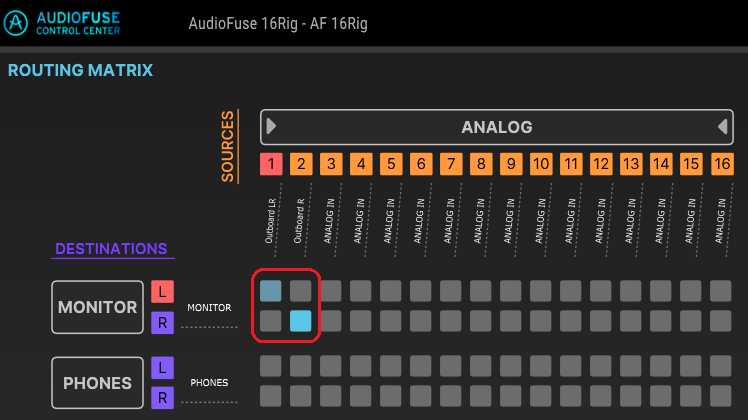Click the right-pointing arrow of ANALOG selector
This screenshot has width=748, height=420.
[x=271, y=126]
